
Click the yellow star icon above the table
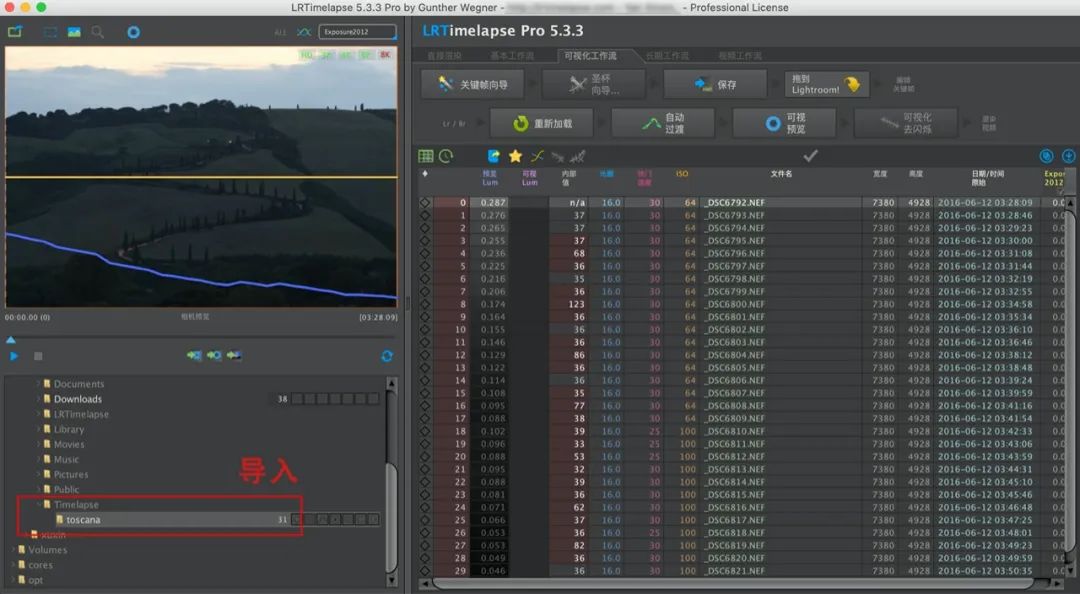point(515,156)
